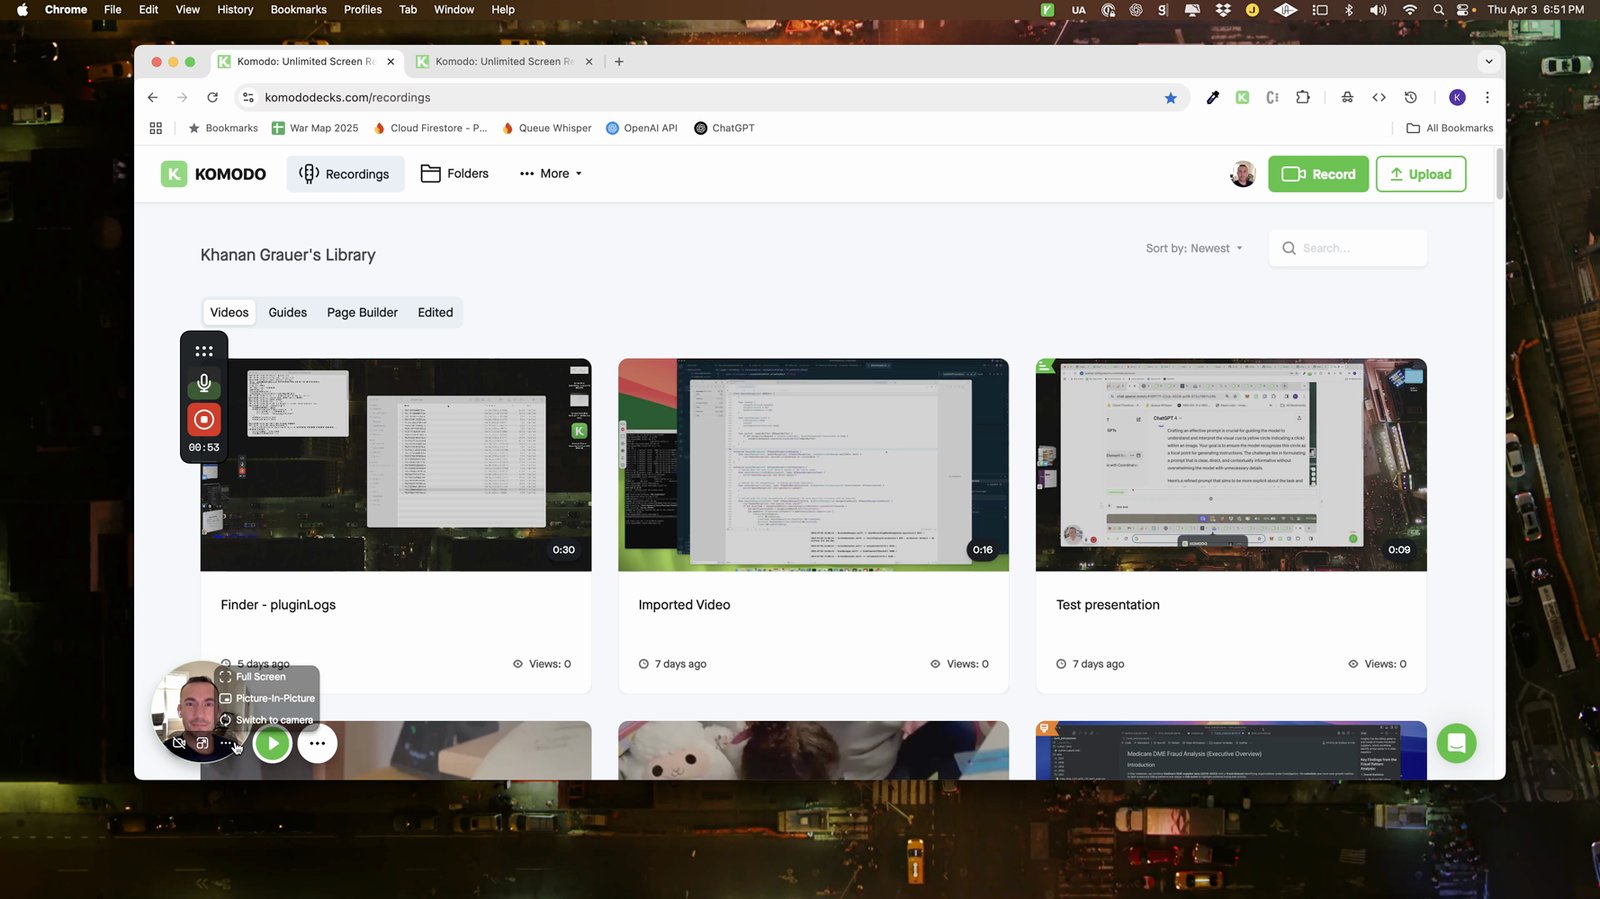This screenshot has height=899, width=1600.
Task: Open the green chat support bubble
Action: [x=1456, y=743]
